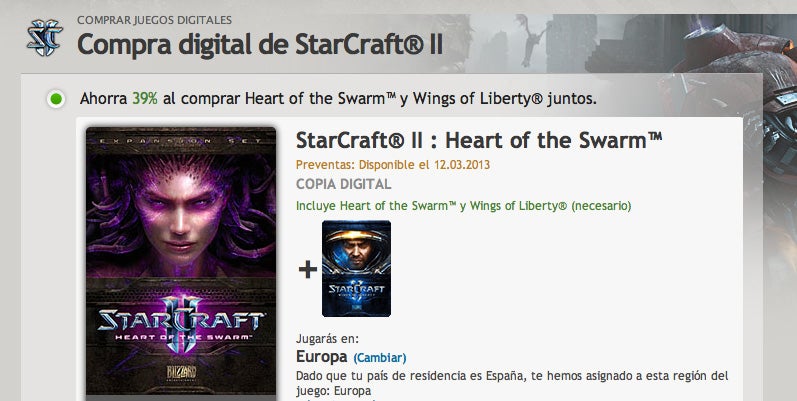Click the Compra digital de StarCraft II heading
This screenshot has width=797, height=401.
260,44
